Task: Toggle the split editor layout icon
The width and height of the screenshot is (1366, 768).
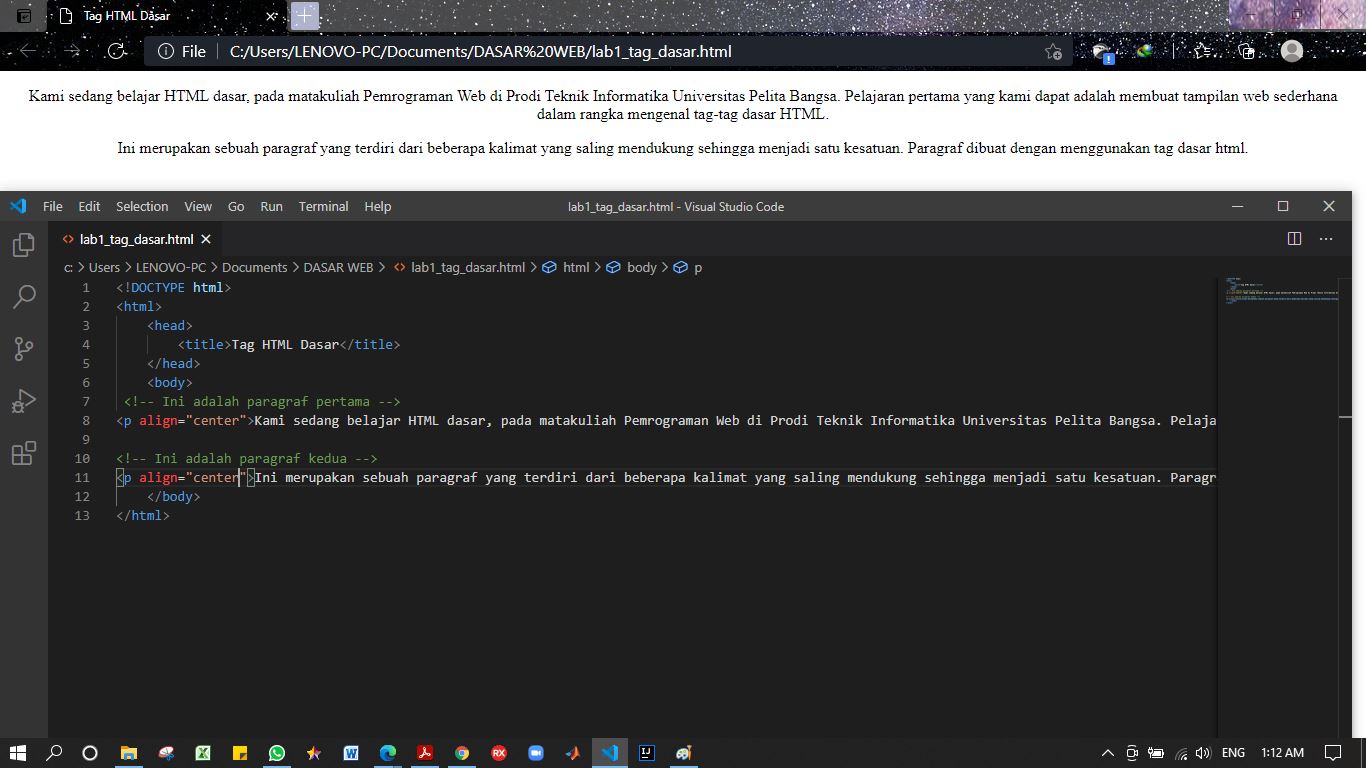Action: pos(1295,239)
